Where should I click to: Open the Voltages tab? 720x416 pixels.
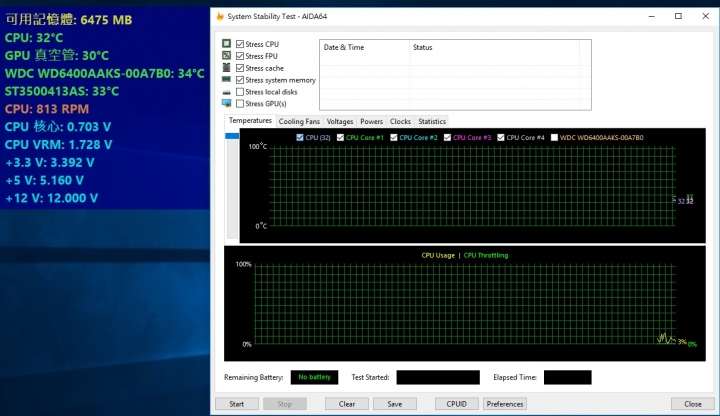pyautogui.click(x=340, y=121)
